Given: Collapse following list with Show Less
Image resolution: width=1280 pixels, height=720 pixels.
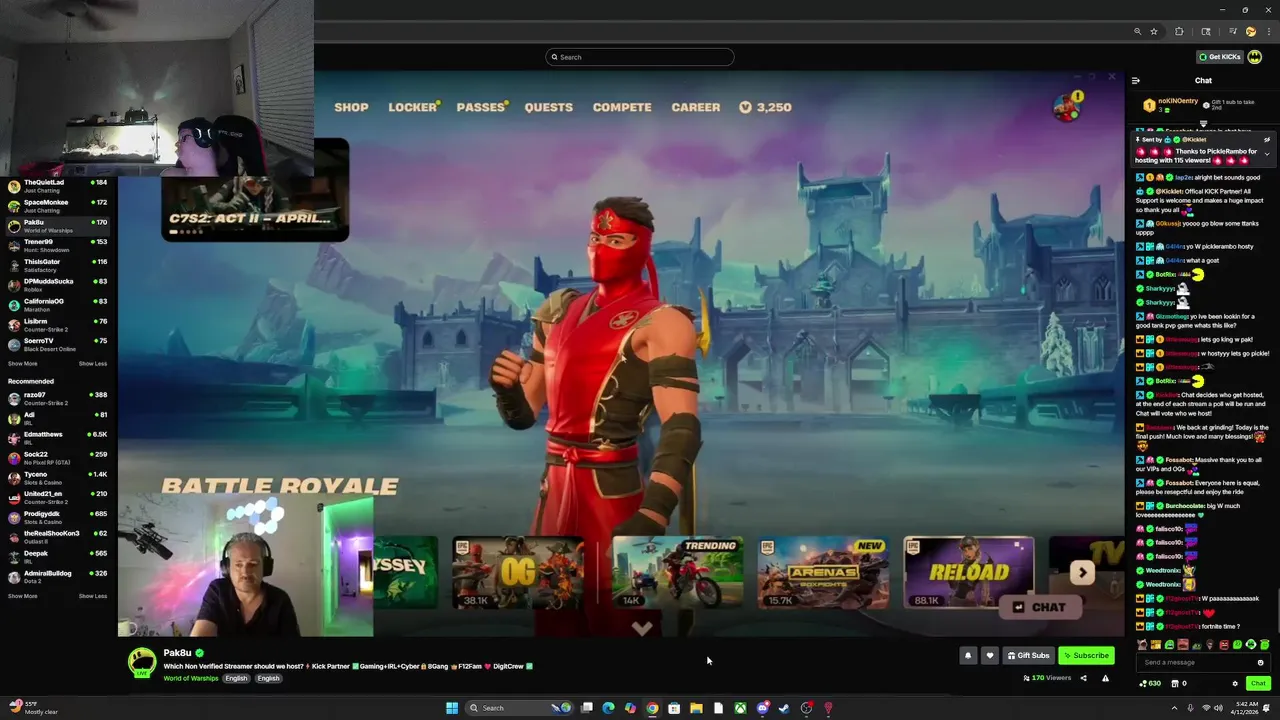Looking at the screenshot, I should [x=93, y=364].
